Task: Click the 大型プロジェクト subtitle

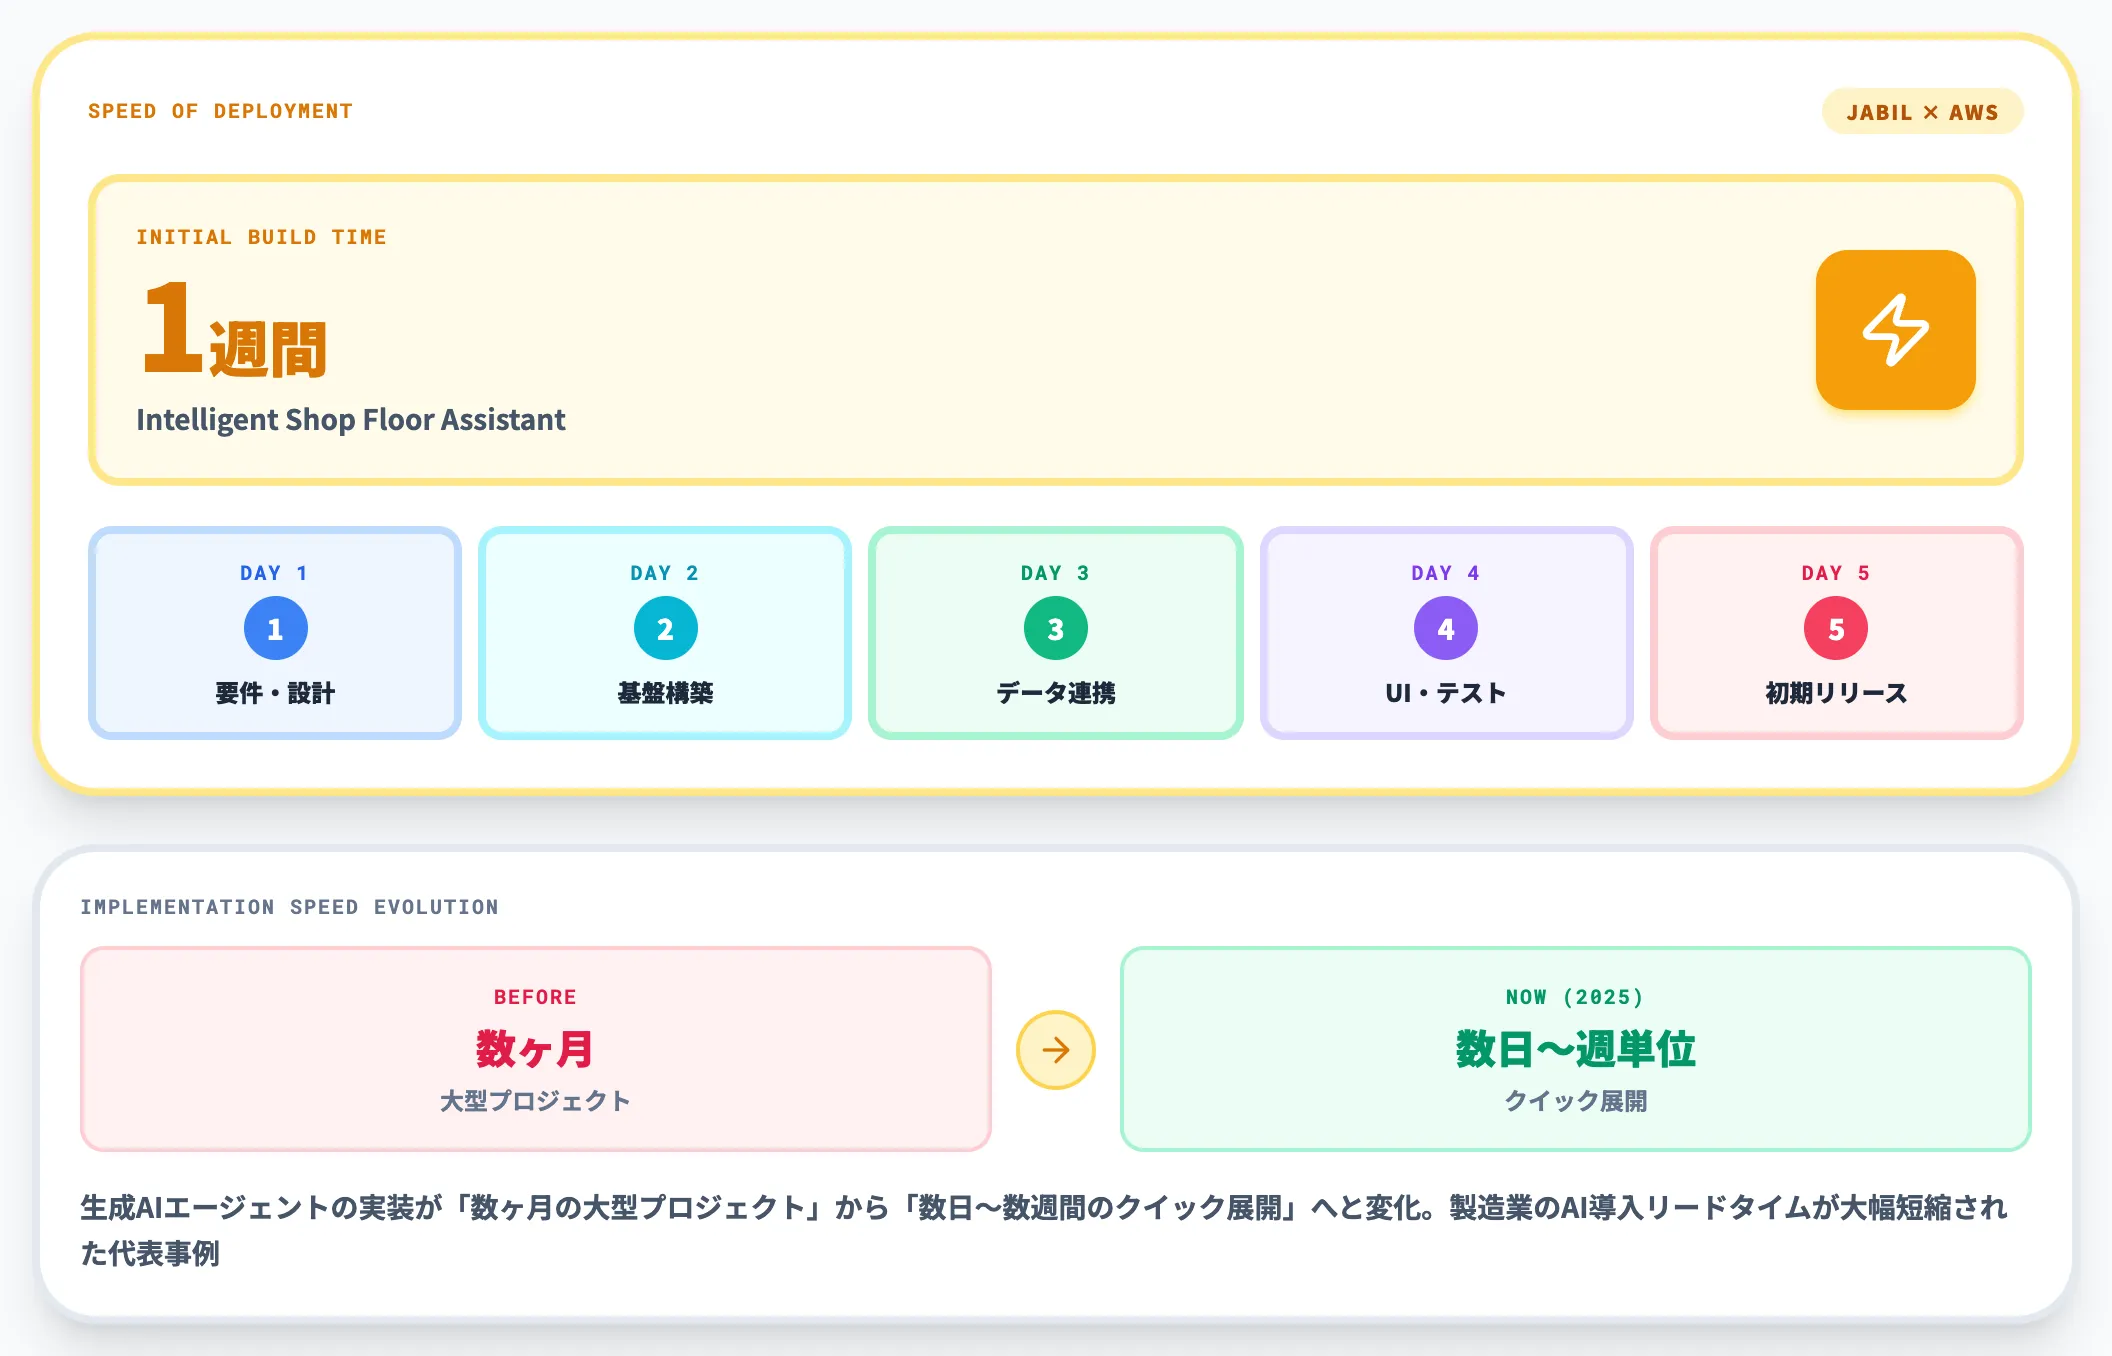Action: pyautogui.click(x=535, y=1101)
